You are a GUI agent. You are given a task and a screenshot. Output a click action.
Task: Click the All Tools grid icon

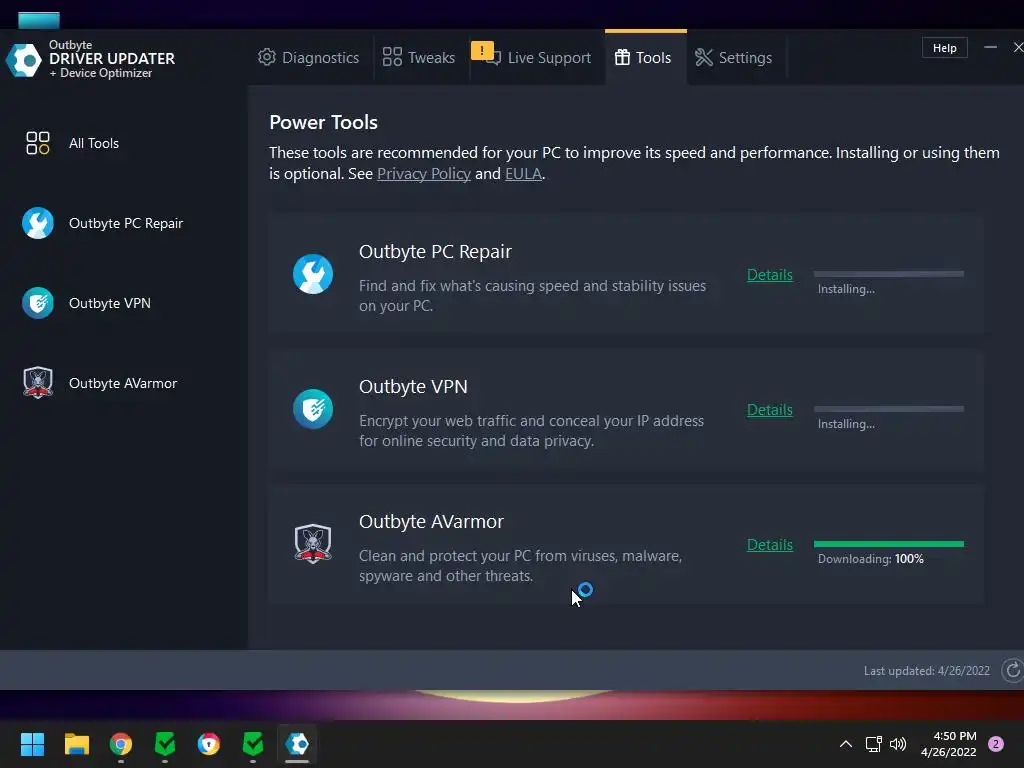pyautogui.click(x=38, y=143)
